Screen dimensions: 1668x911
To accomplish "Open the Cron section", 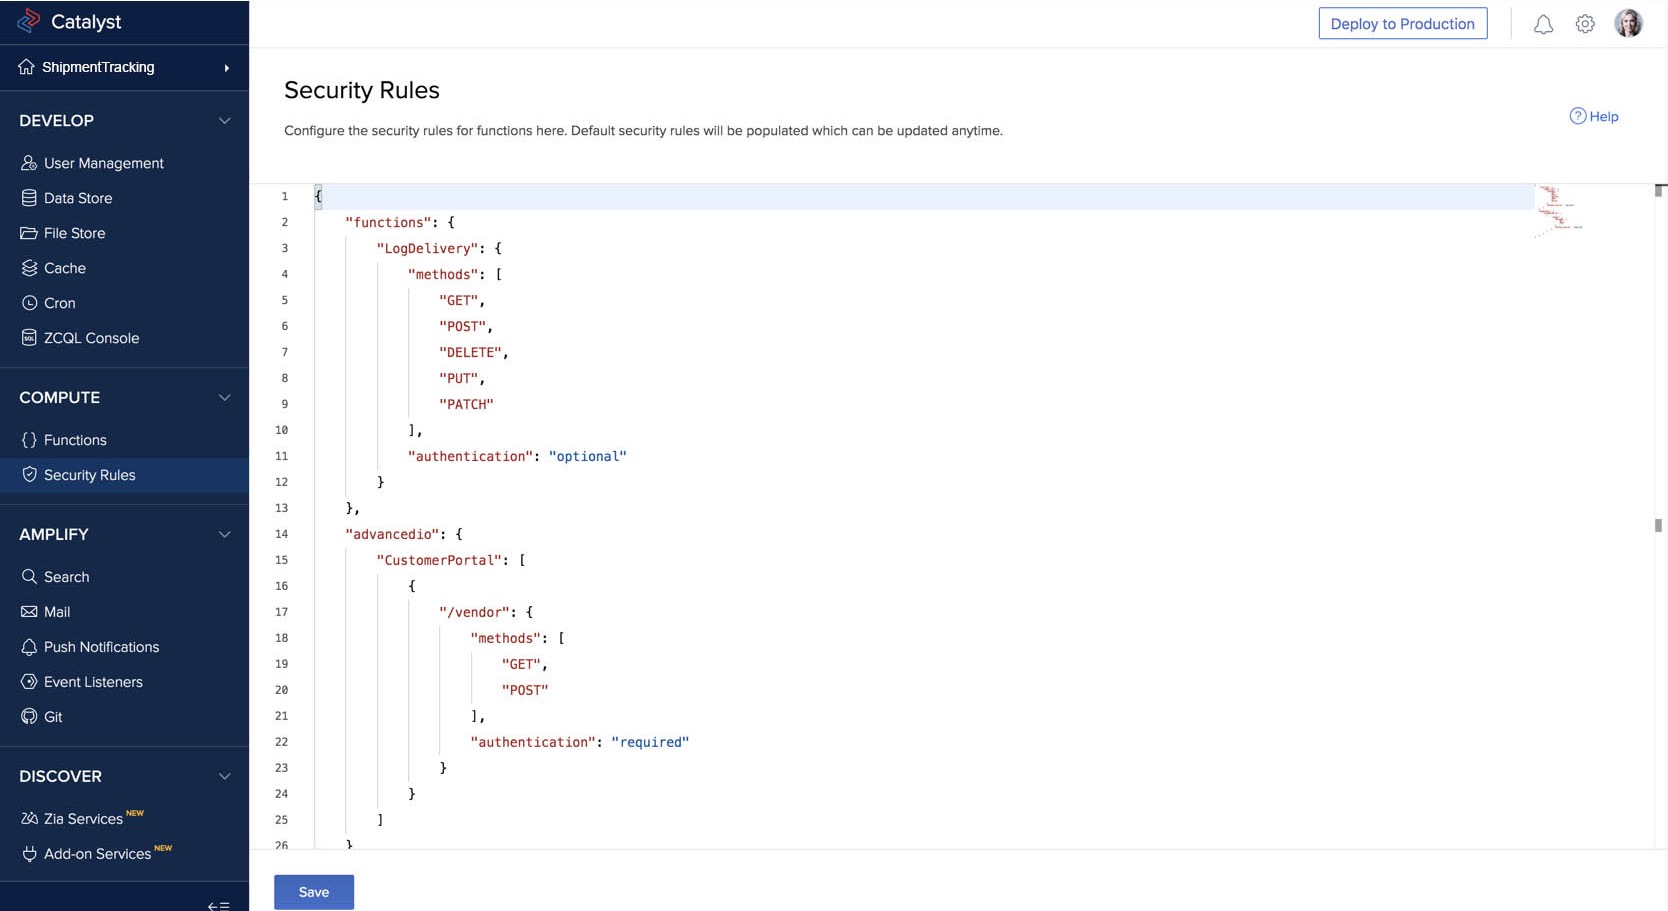I will (x=59, y=302).
